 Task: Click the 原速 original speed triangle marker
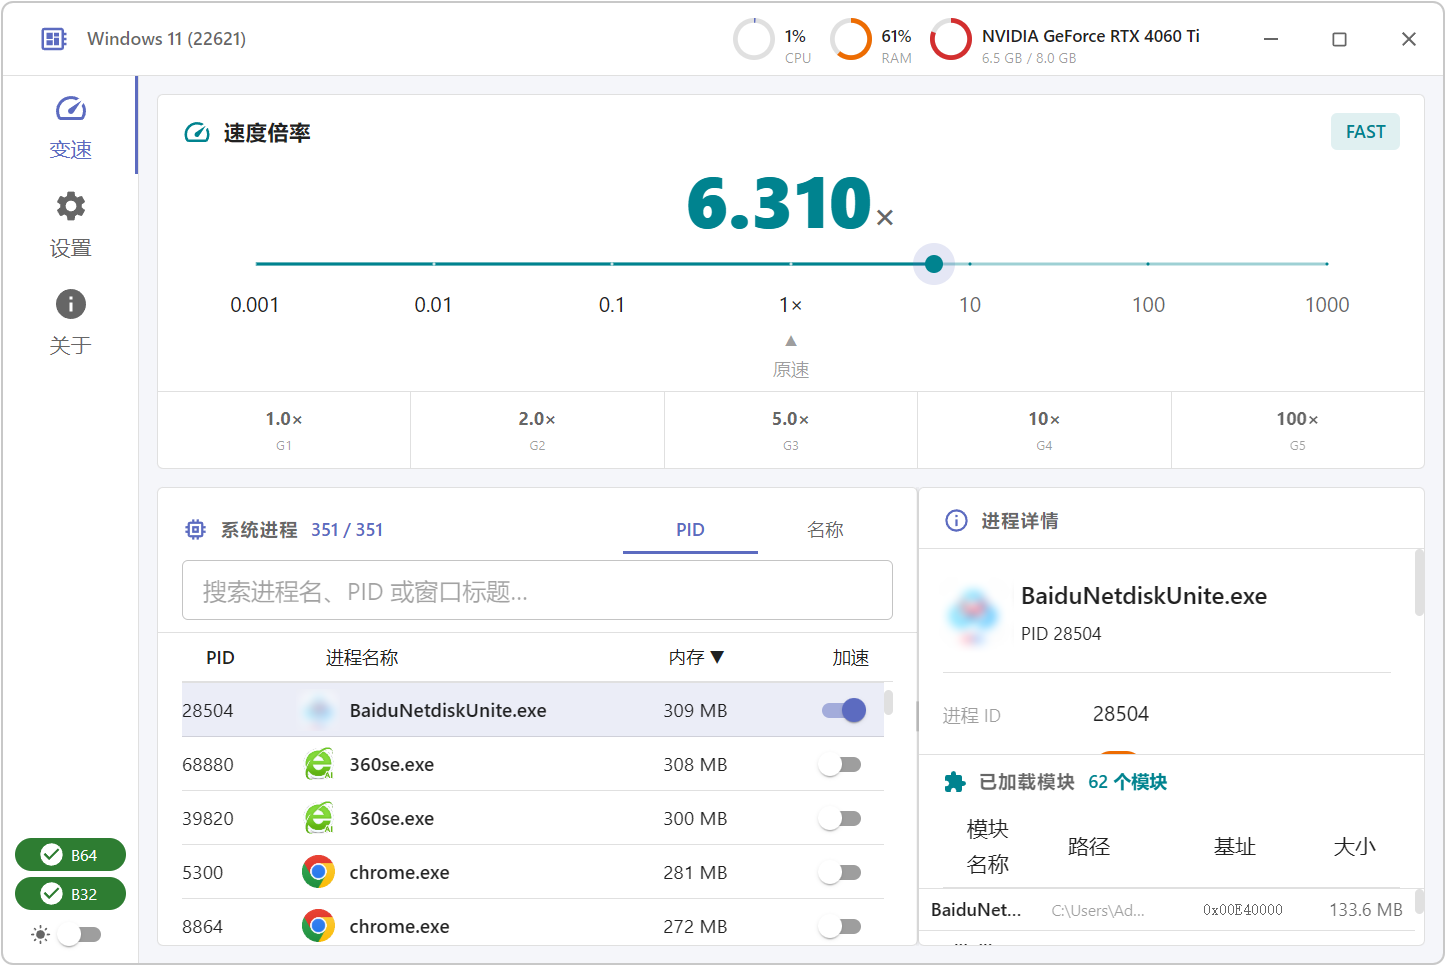coord(791,341)
